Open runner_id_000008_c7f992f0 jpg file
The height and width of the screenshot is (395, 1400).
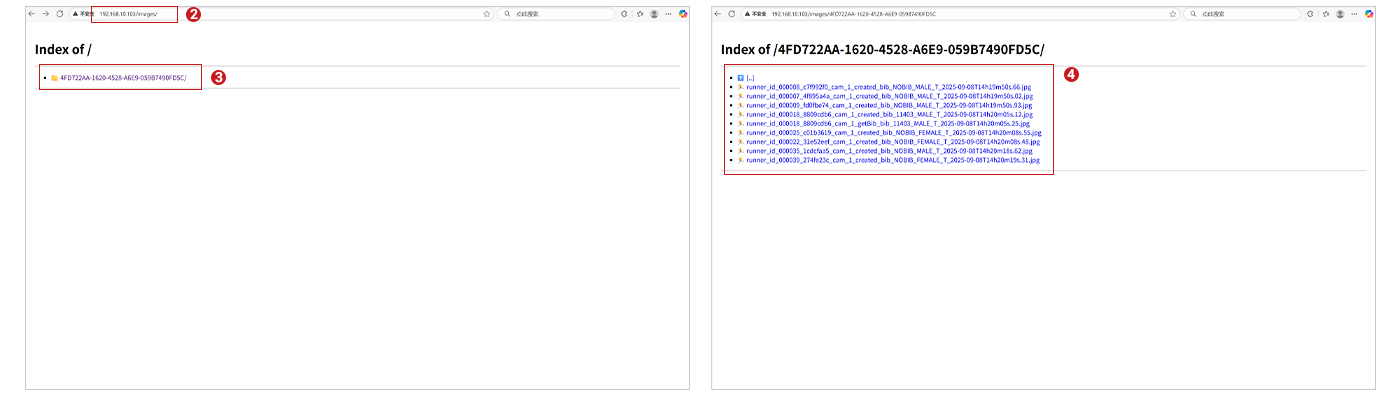889,87
